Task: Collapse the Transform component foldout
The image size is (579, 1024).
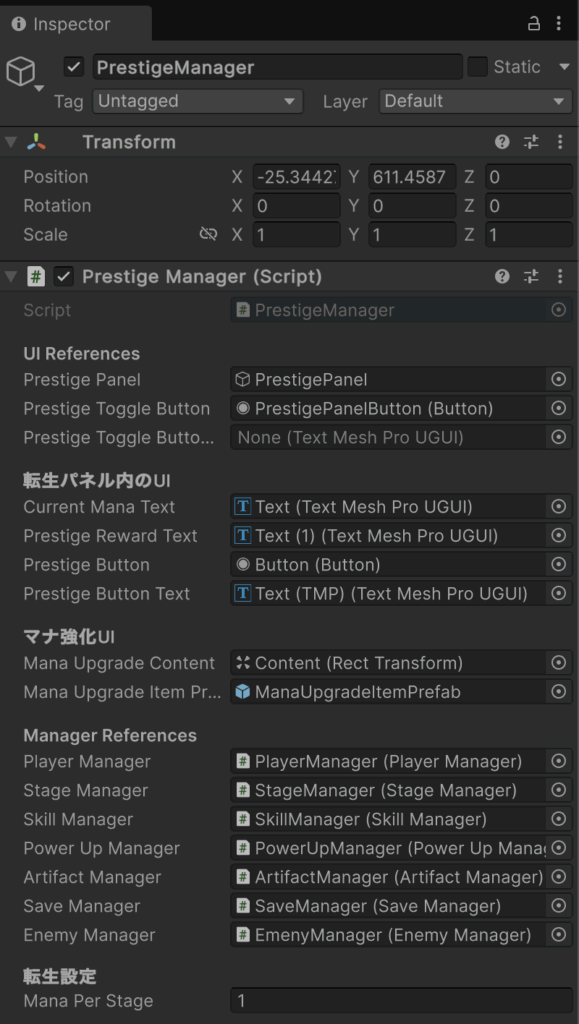Action: pos(10,142)
